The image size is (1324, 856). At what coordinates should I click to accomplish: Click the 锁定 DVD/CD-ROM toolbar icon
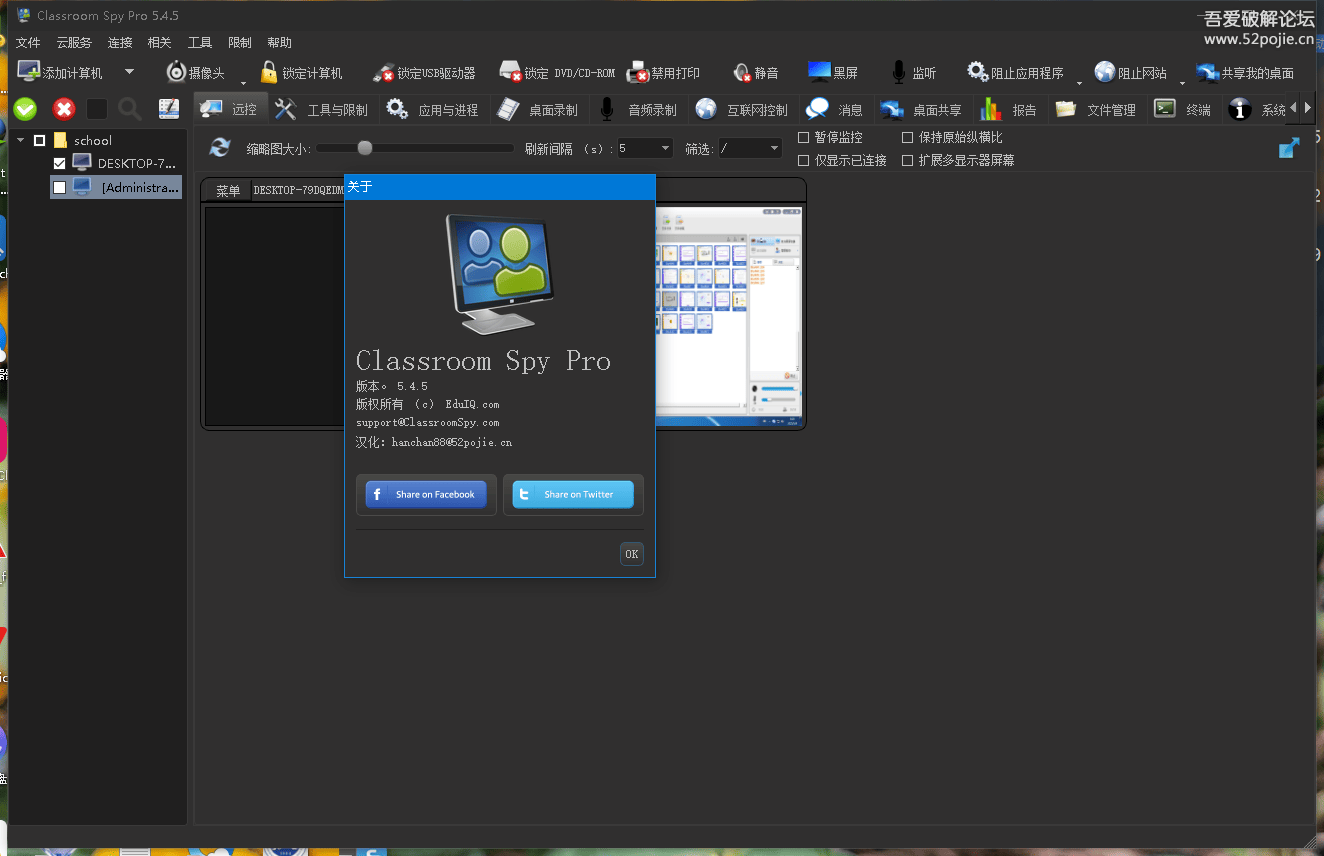[x=511, y=72]
